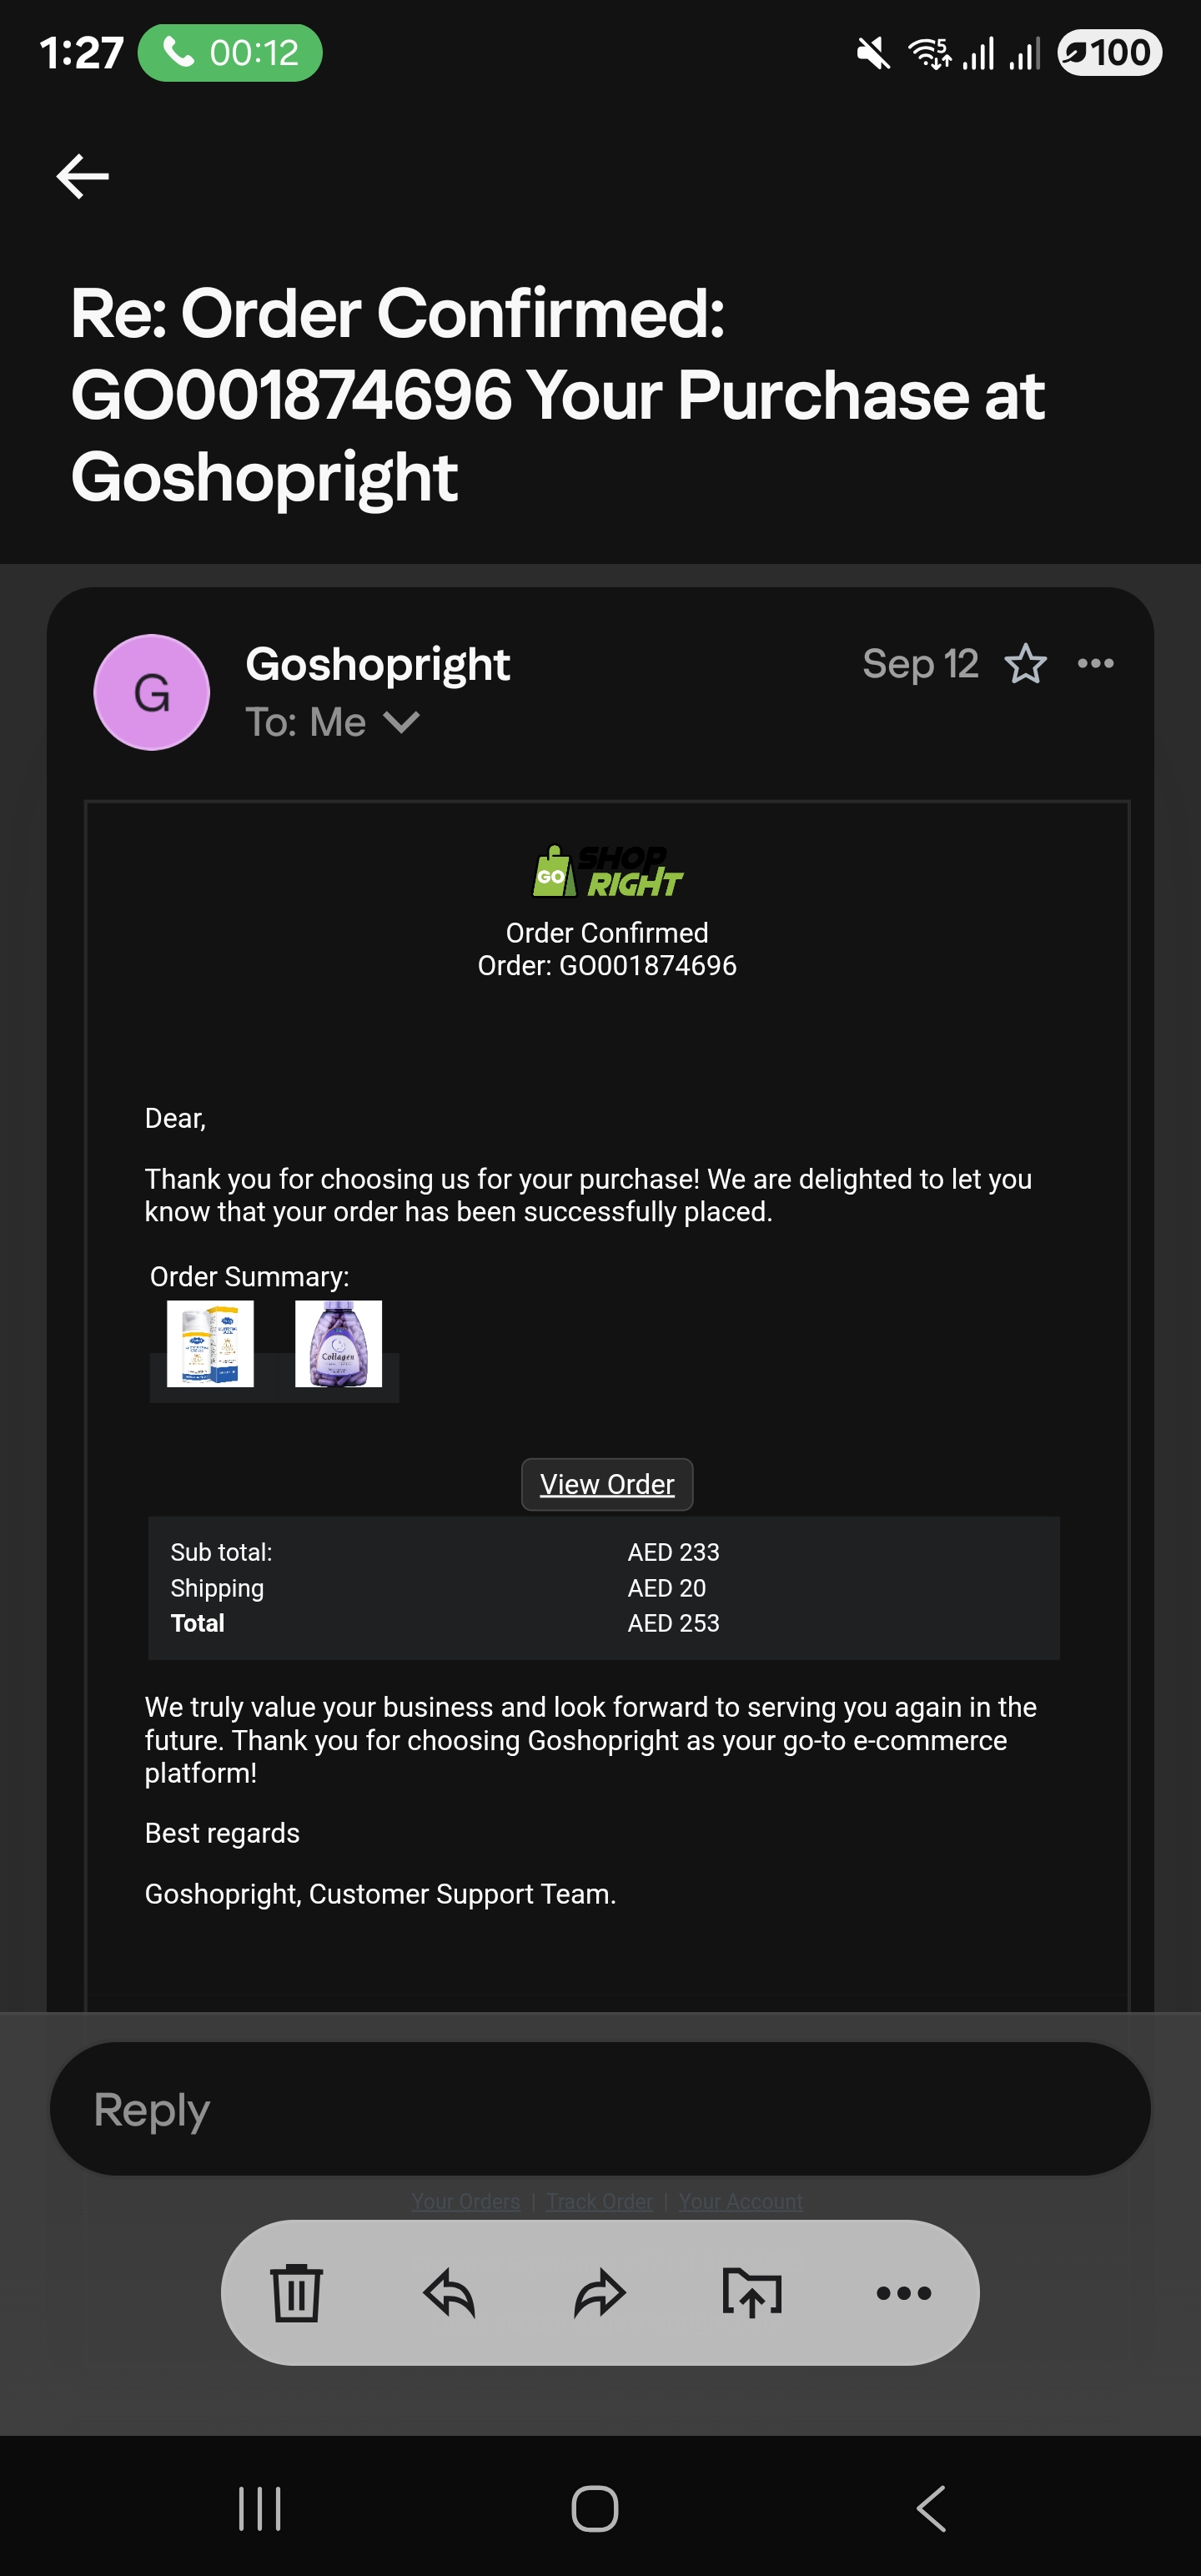Image resolution: width=1201 pixels, height=2576 pixels.
Task: Tap the move to folder icon
Action: pos(752,2293)
